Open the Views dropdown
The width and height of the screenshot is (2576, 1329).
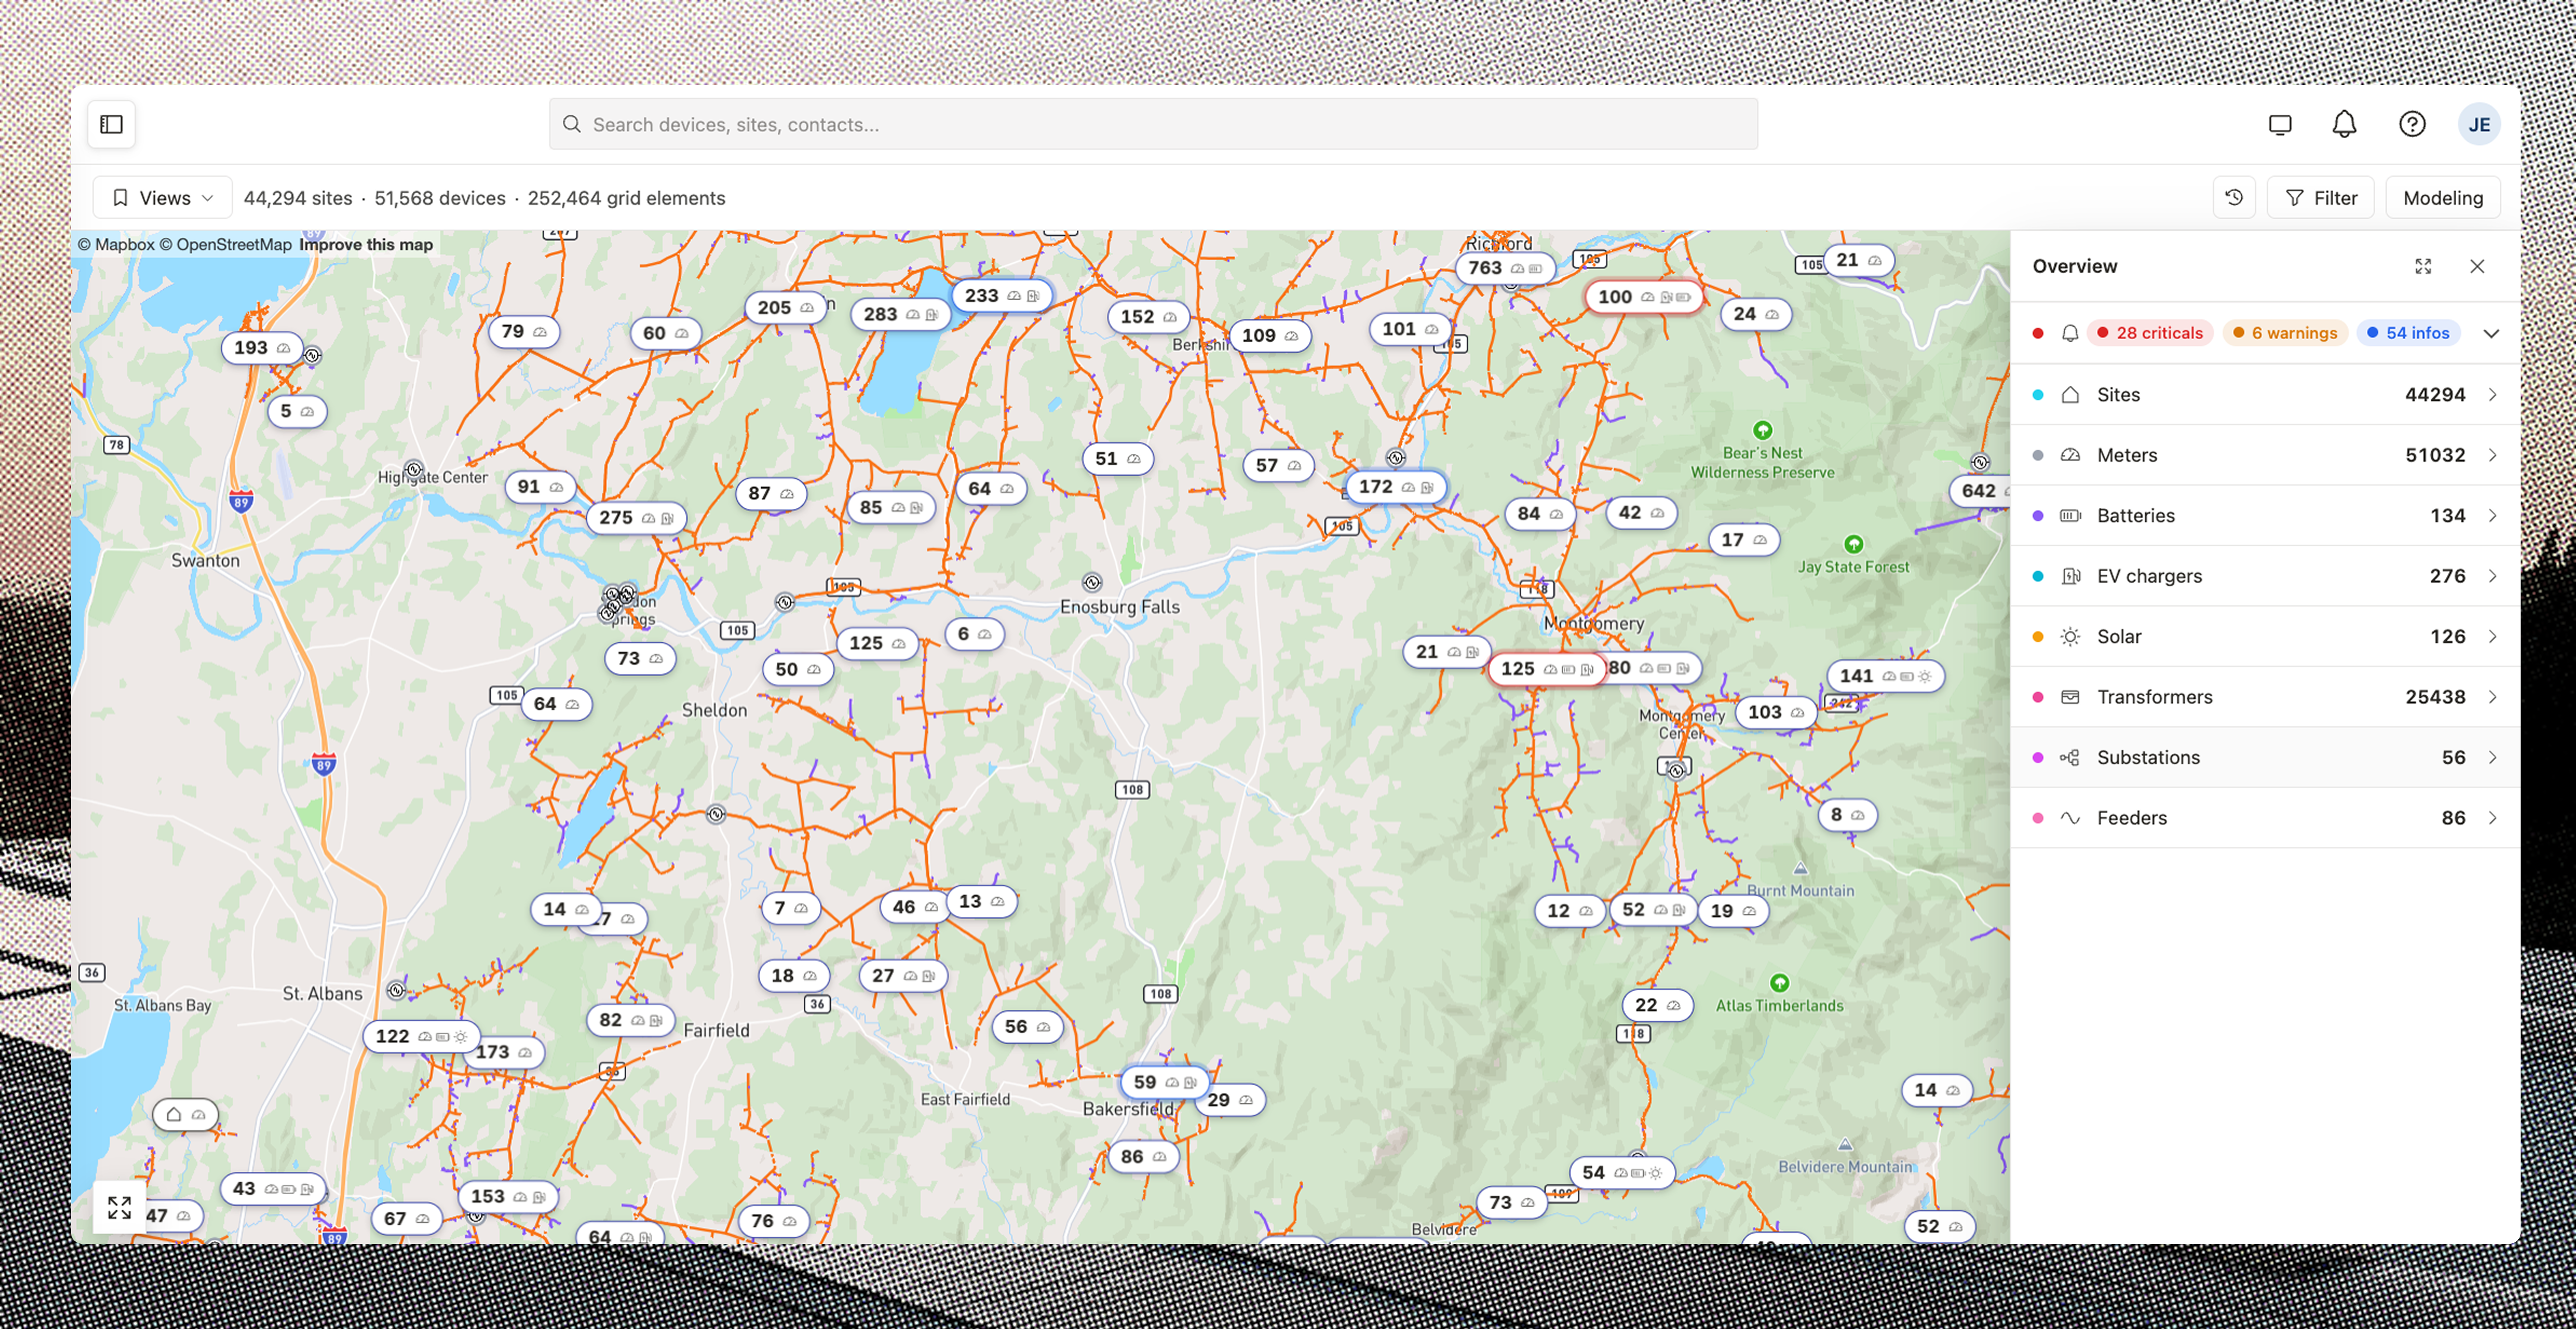click(163, 198)
